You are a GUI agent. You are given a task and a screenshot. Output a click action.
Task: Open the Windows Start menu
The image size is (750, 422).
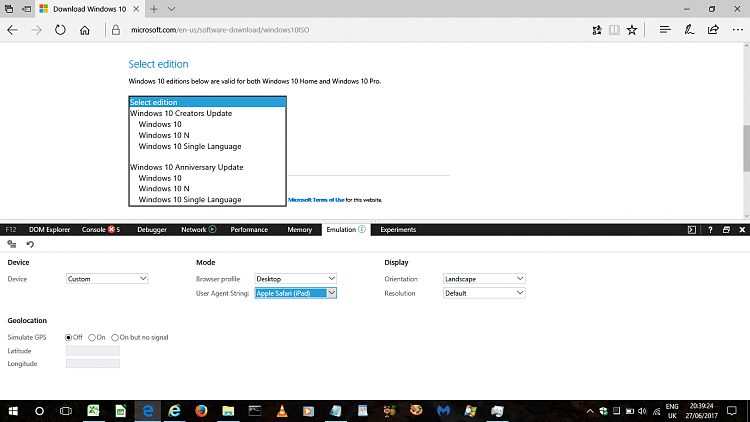click(13, 411)
